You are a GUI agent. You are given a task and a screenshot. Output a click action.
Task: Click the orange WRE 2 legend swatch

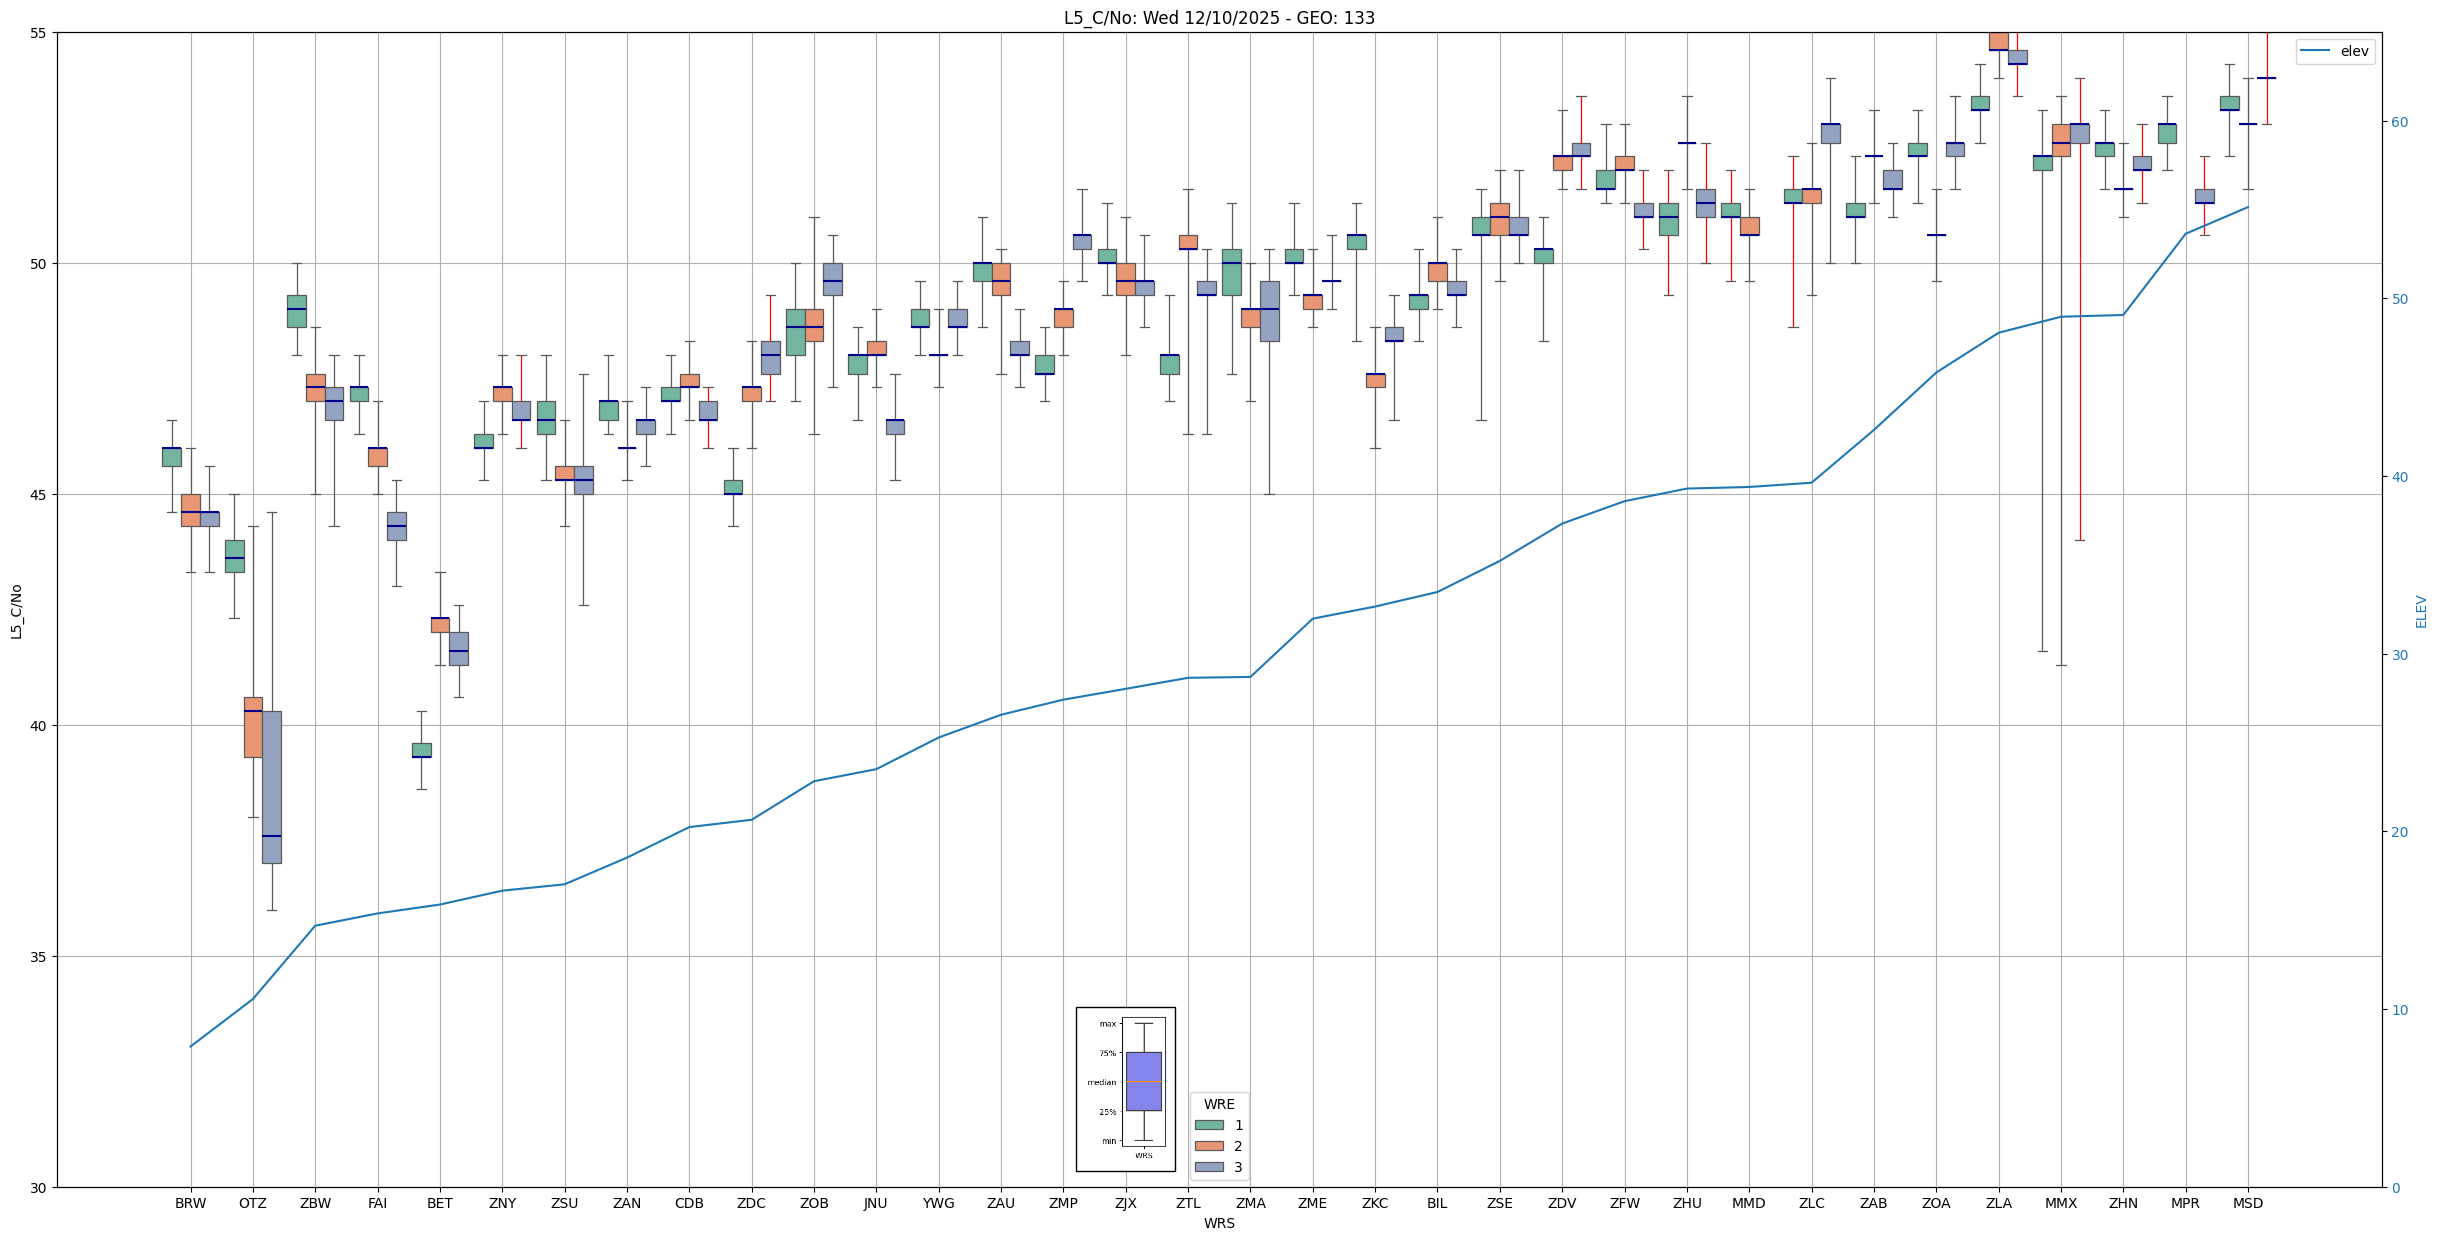pos(1208,1146)
